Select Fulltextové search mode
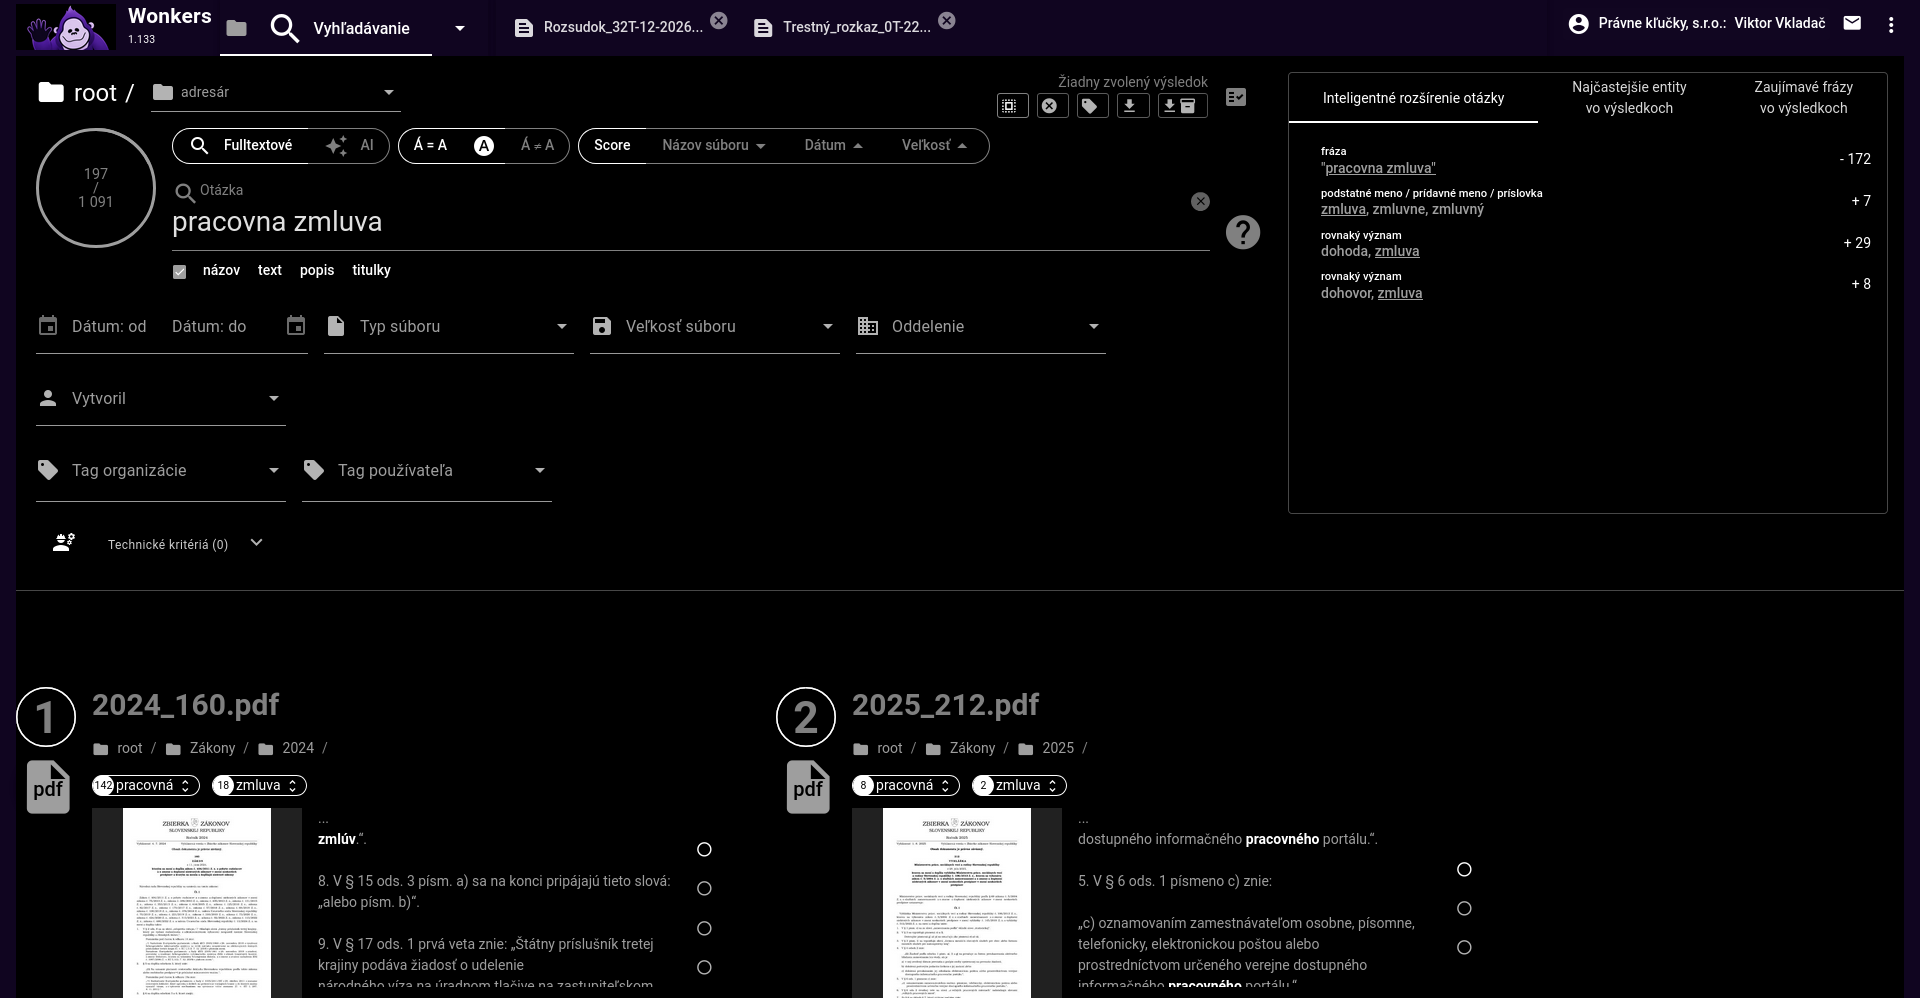Screen dimensions: 1920x998 [241, 146]
